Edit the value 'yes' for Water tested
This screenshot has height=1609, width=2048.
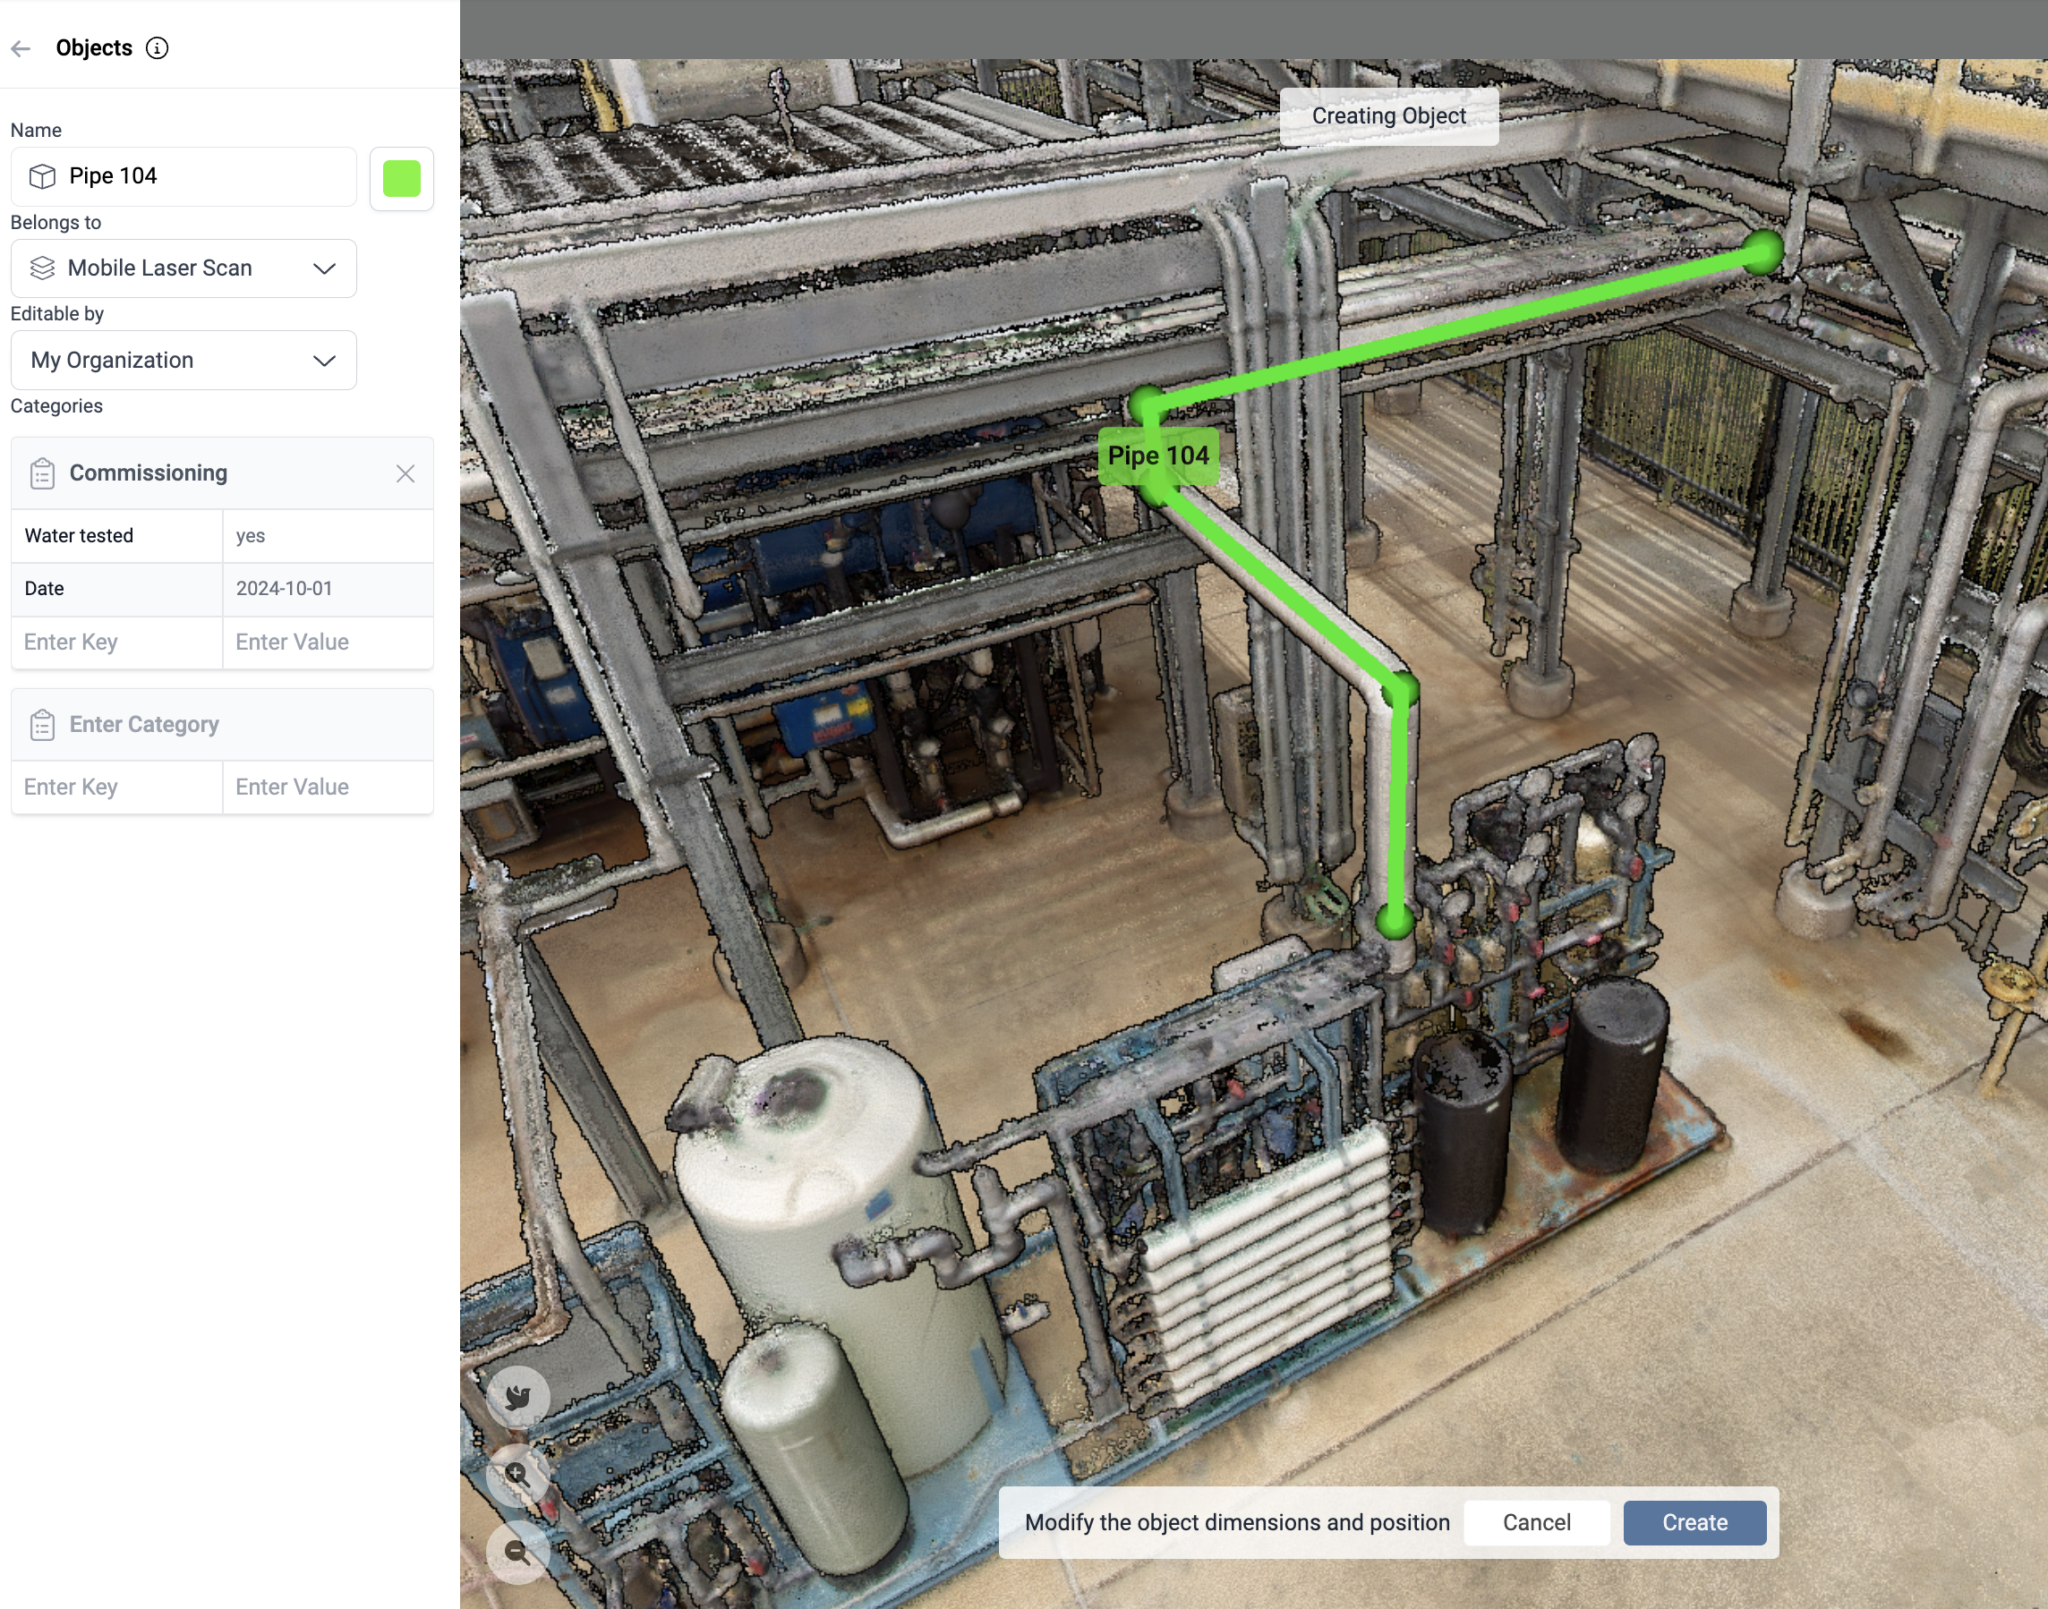[328, 536]
